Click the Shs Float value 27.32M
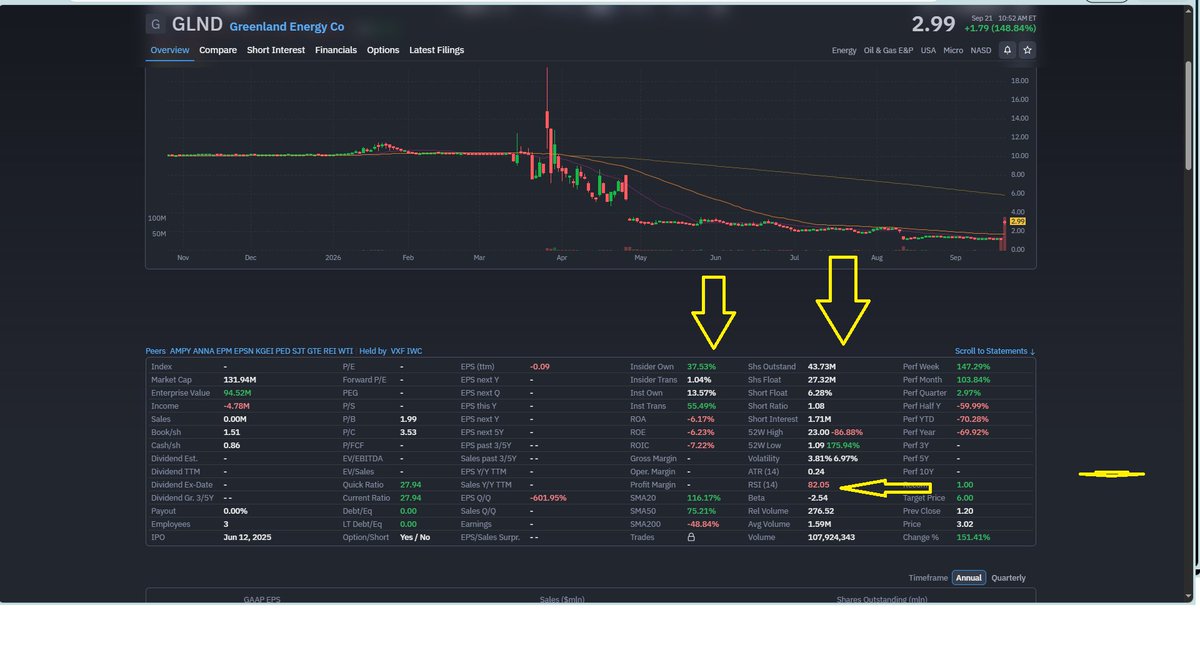Screen dimensions: 1200x650 point(821,380)
